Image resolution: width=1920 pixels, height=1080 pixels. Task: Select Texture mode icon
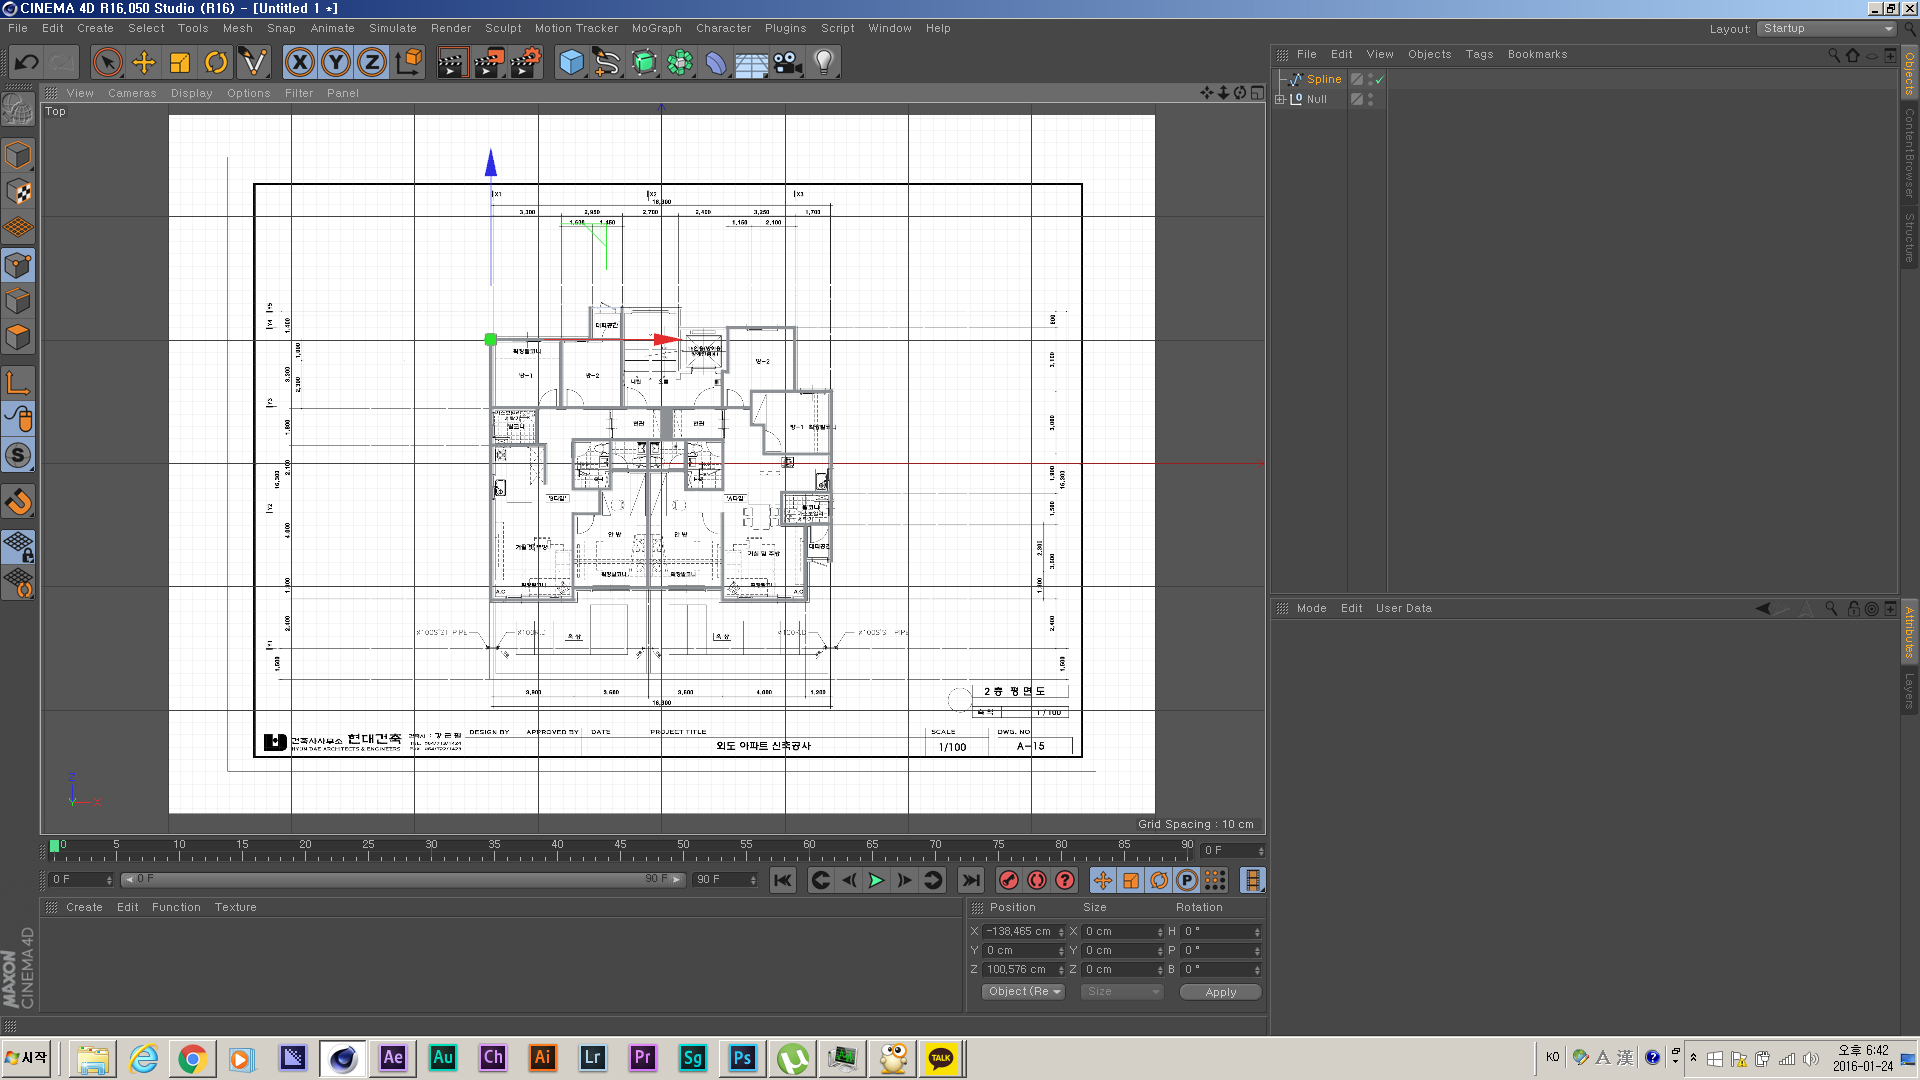[18, 191]
